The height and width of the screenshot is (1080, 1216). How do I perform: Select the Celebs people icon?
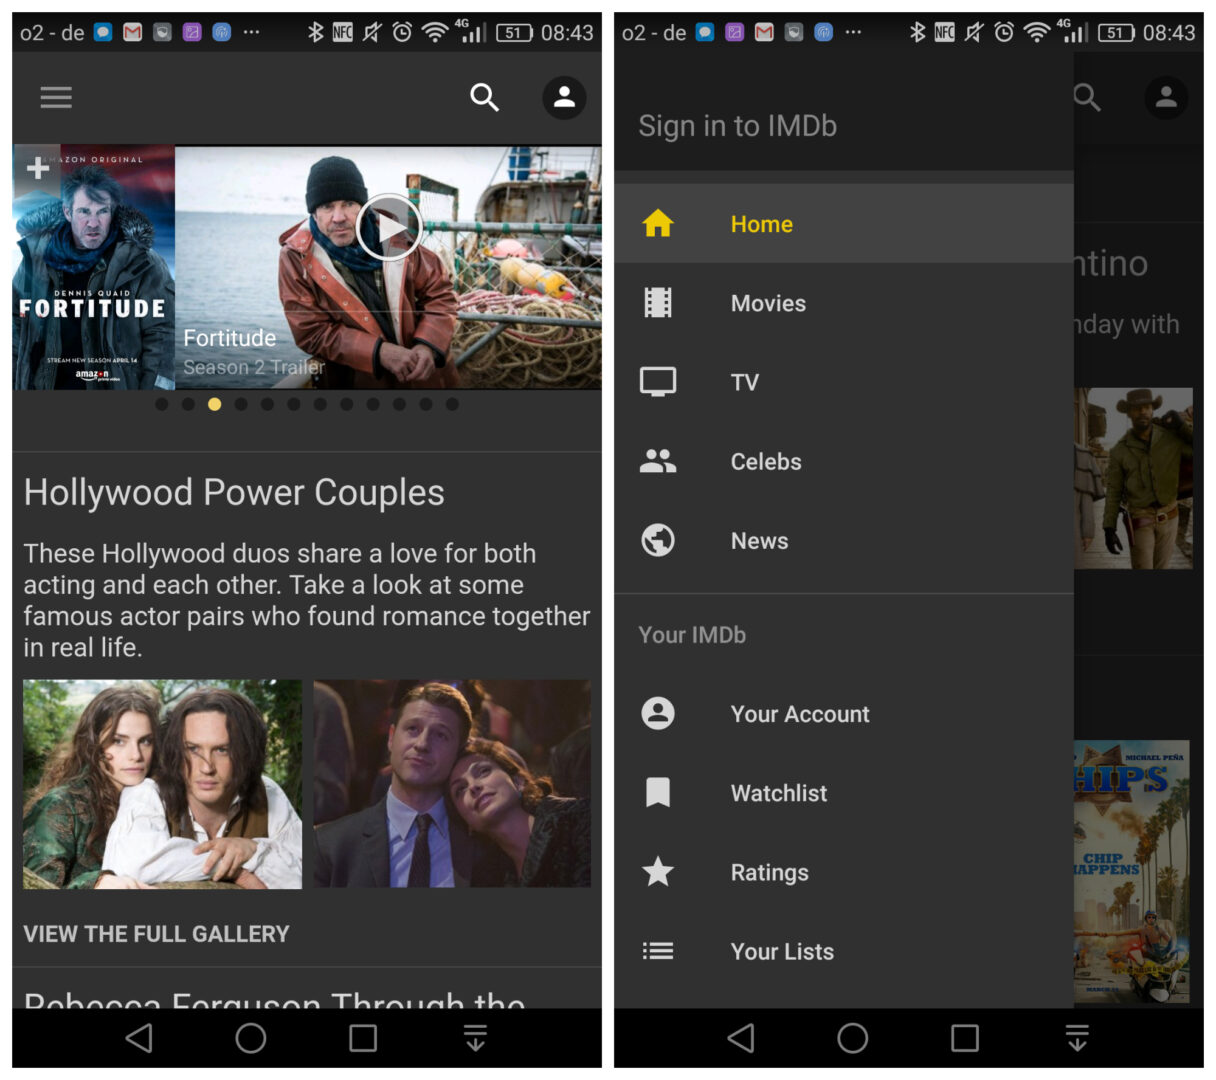[x=658, y=461]
